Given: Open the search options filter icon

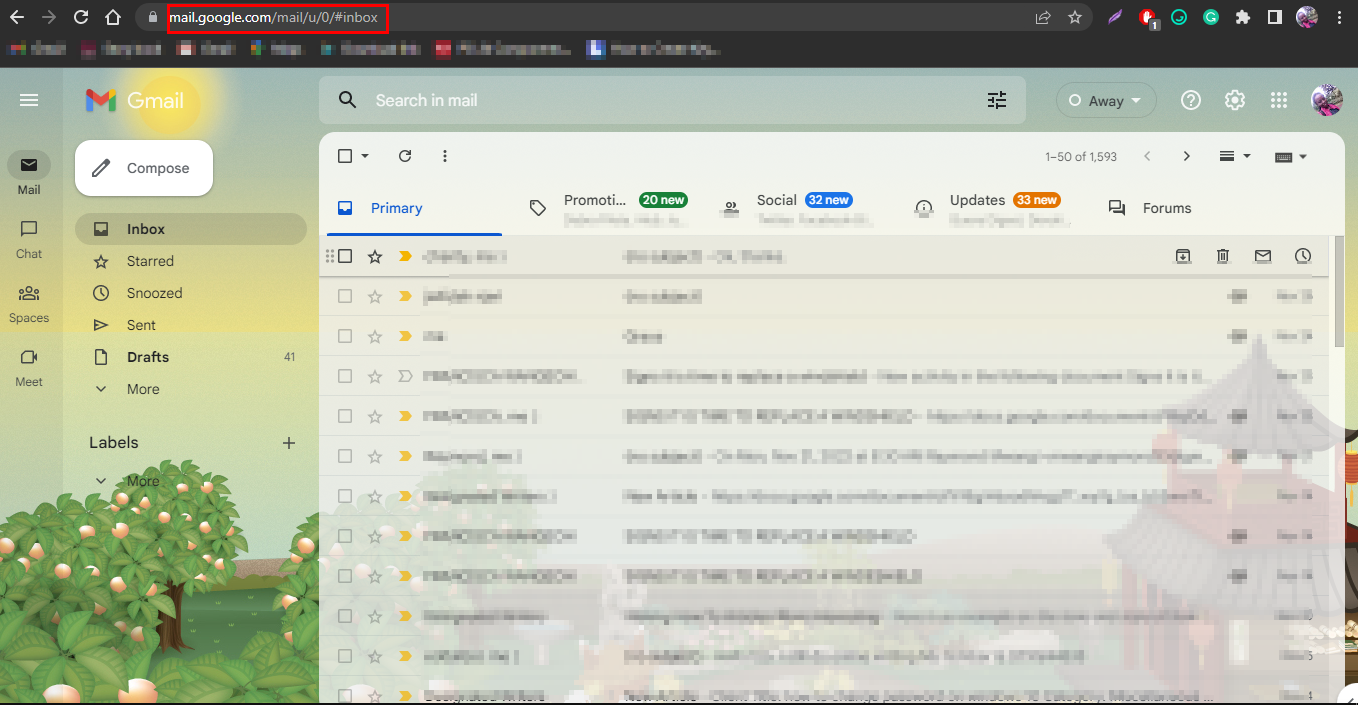Looking at the screenshot, I should tap(997, 100).
